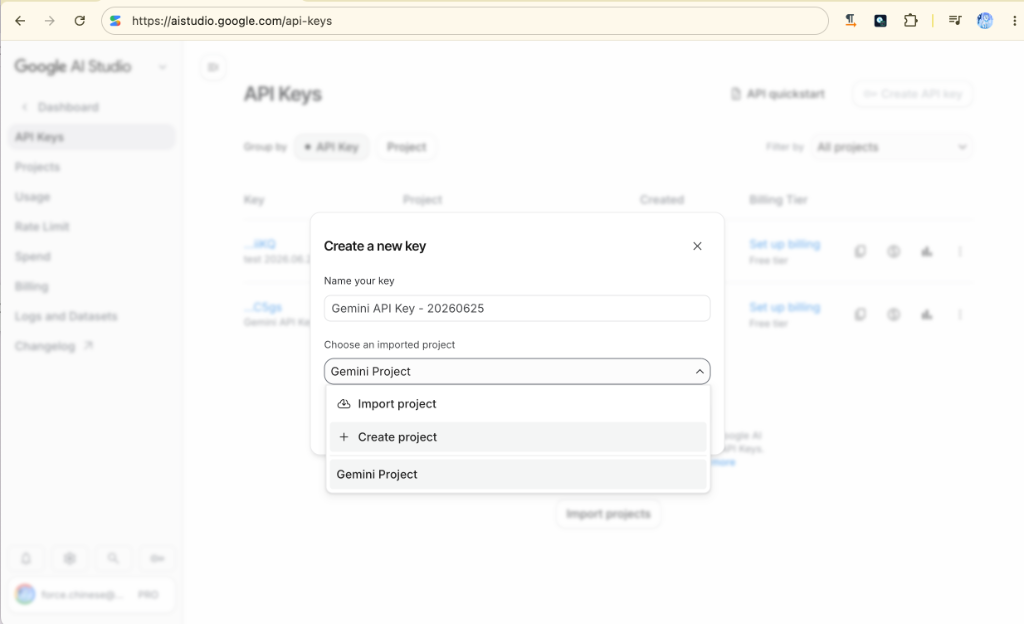Open the account profile in sidebar footer
The width and height of the screenshot is (1024, 624).
(x=92, y=595)
